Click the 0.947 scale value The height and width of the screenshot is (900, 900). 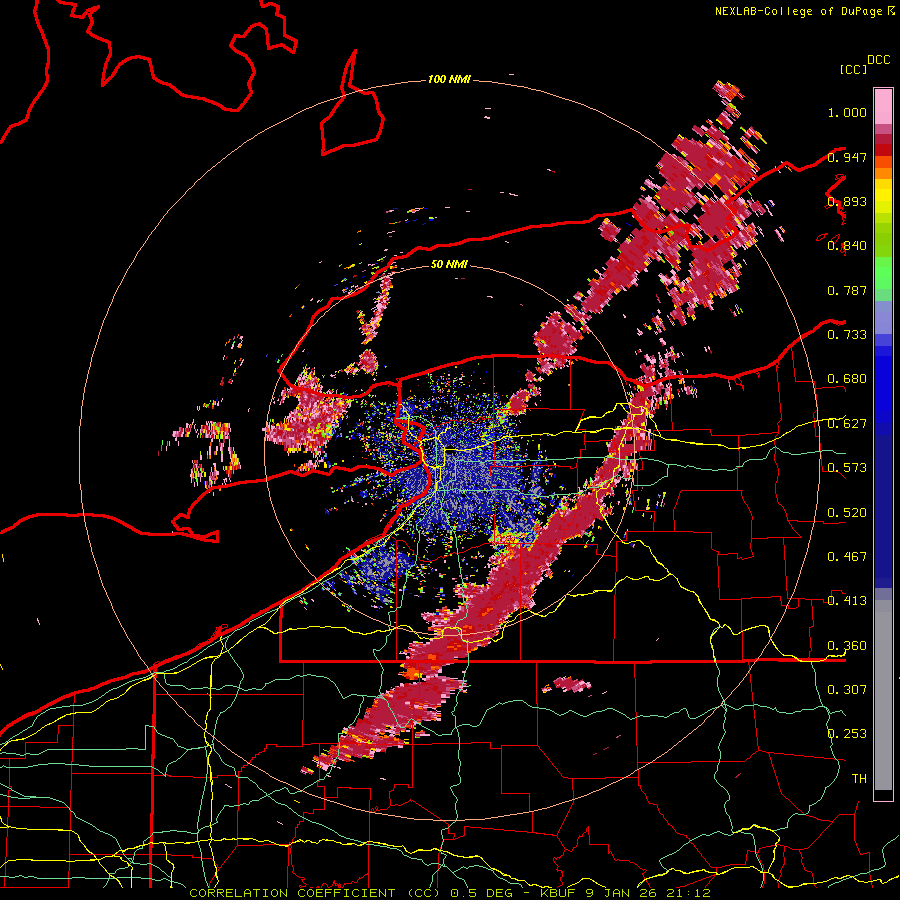(x=847, y=157)
